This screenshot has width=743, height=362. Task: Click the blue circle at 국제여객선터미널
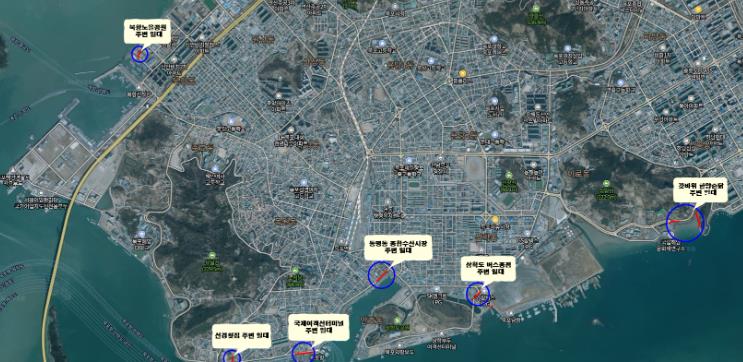303,353
